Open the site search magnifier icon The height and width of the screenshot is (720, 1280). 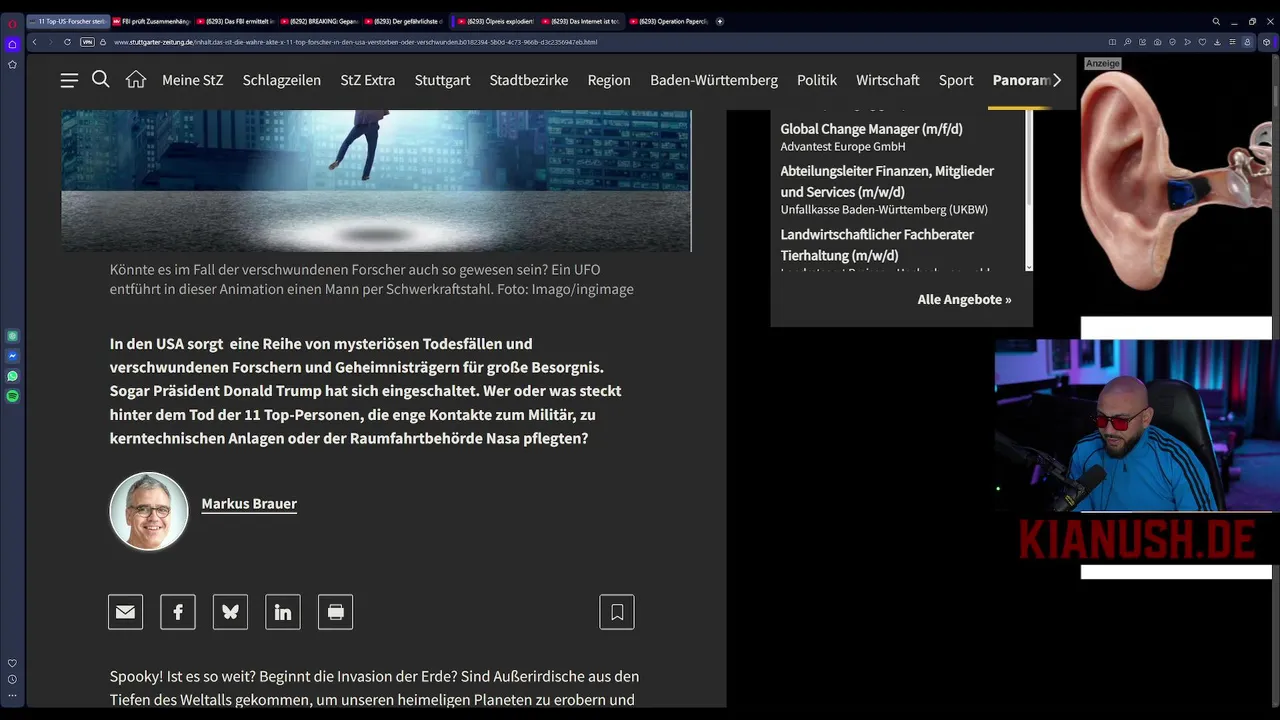coord(101,79)
